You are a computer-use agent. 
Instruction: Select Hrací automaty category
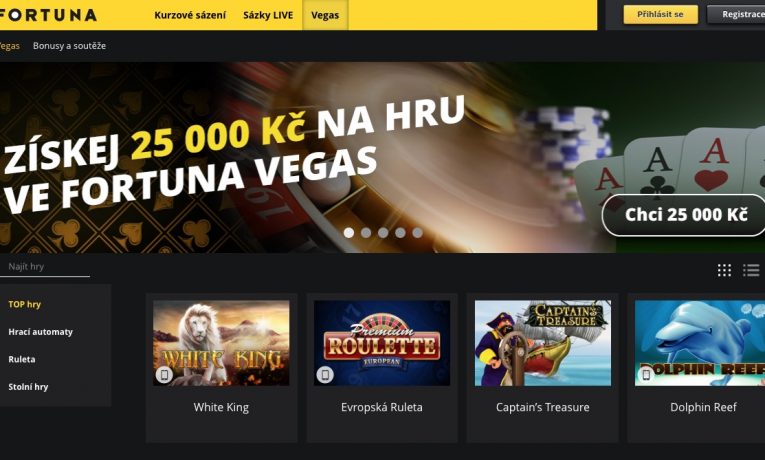click(40, 332)
